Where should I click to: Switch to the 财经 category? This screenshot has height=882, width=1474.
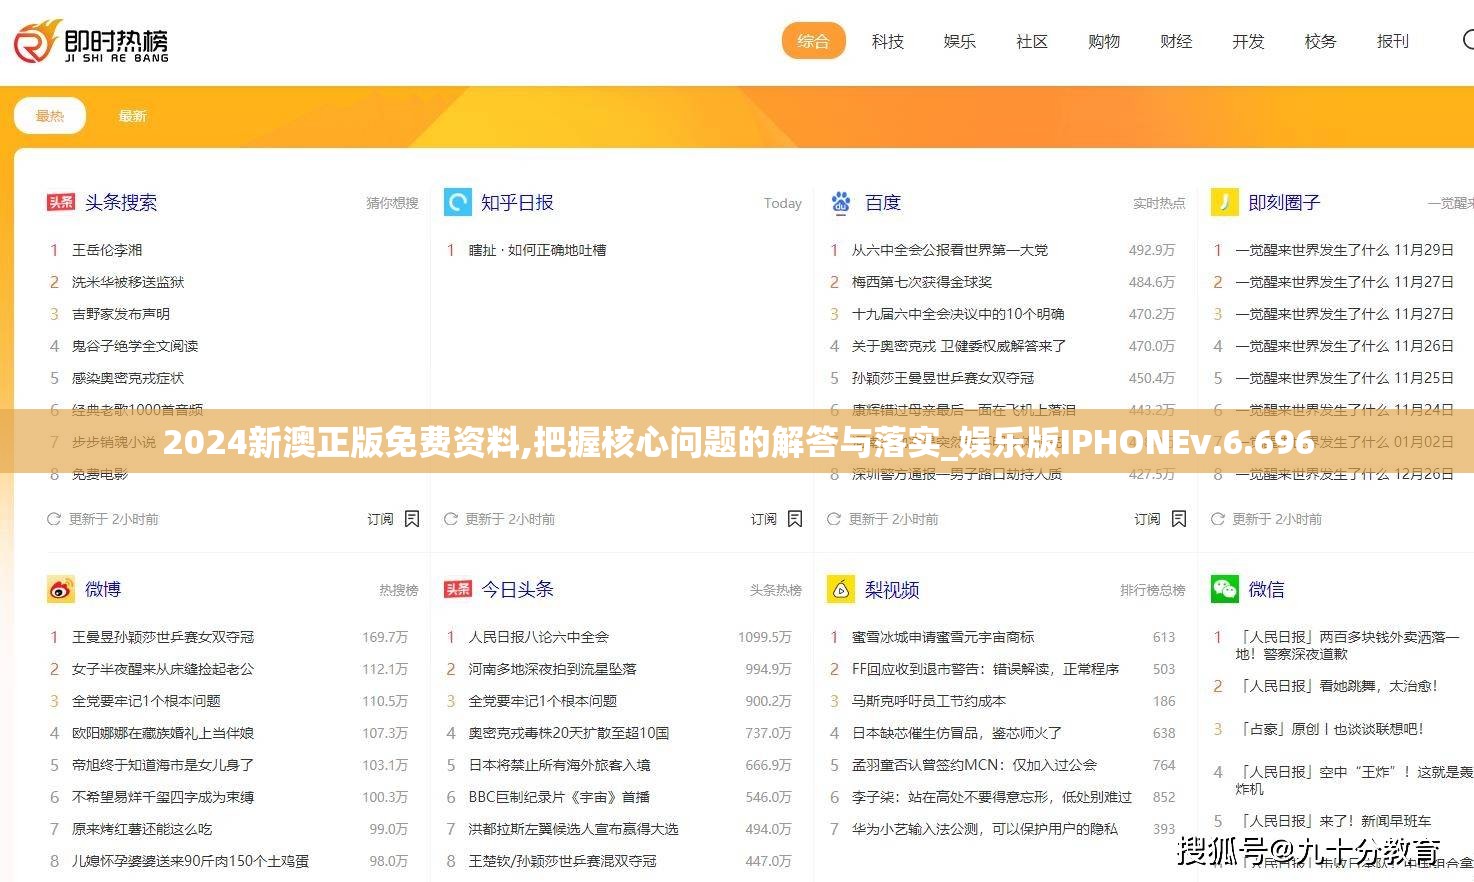pyautogui.click(x=1176, y=41)
